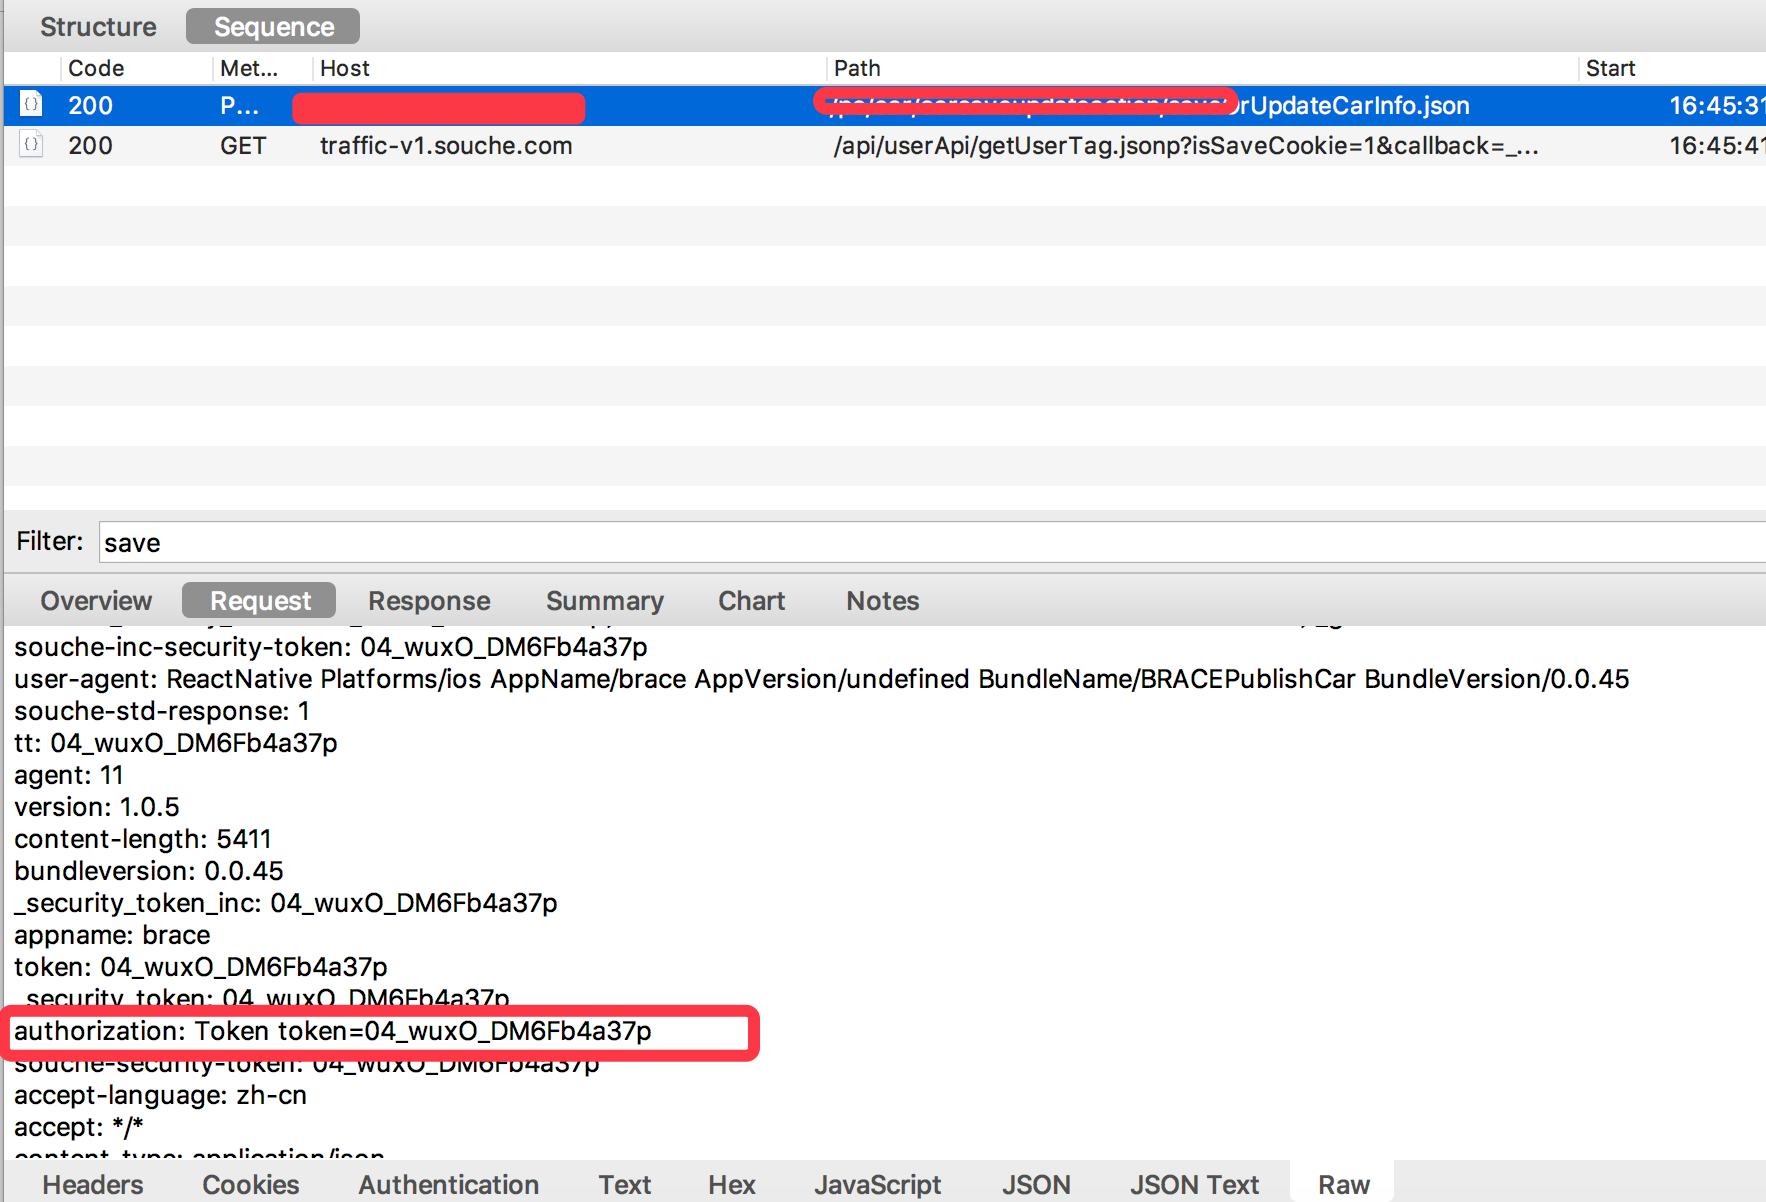Click the JSON icon of the selected 200 row
Image resolution: width=1766 pixels, height=1202 pixels.
pos(31,104)
